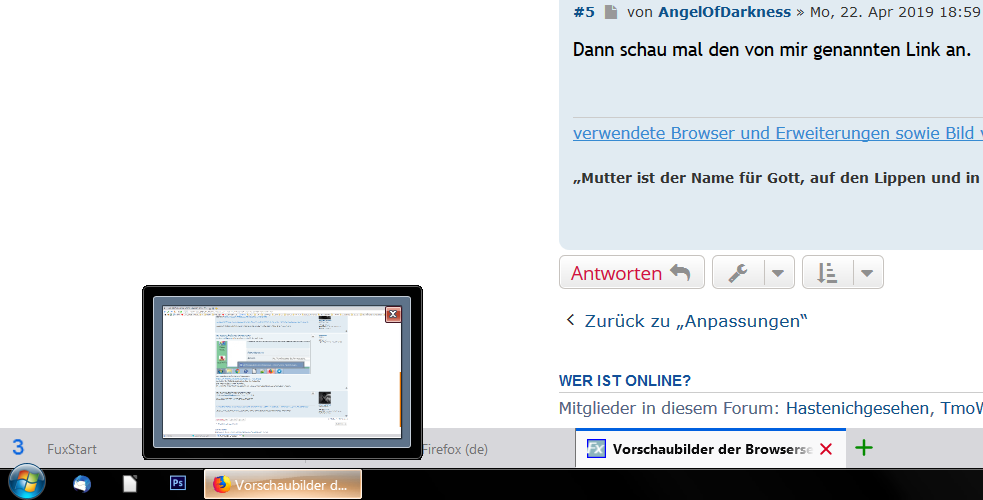Click the signature quote starting Mutter ist der Name
The image size is (983, 500).
click(x=777, y=178)
